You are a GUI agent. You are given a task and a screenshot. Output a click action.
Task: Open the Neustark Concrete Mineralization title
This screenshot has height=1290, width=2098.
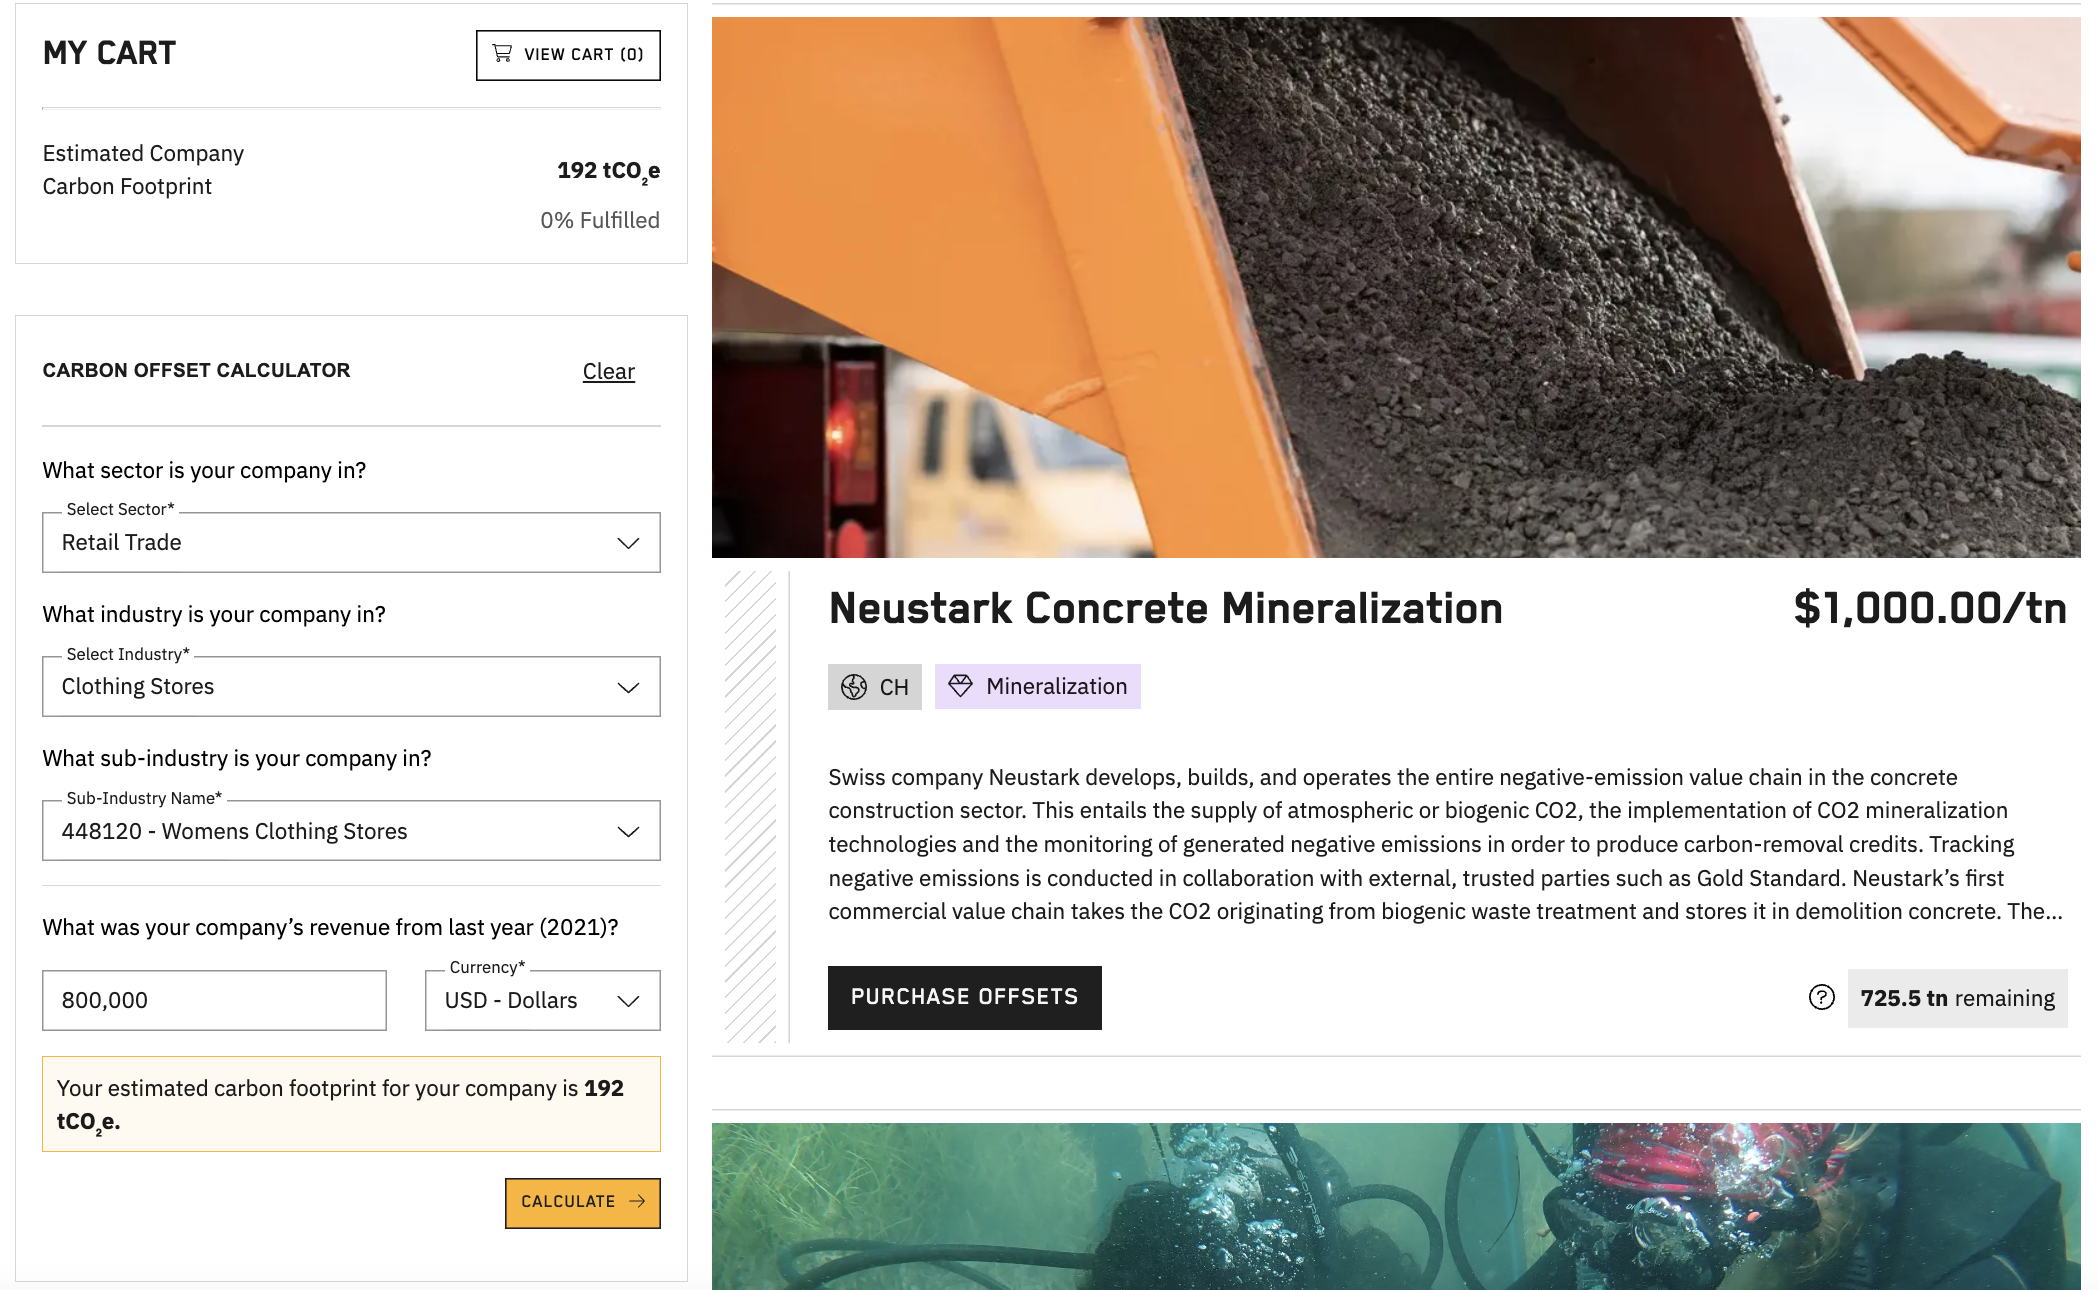(1165, 608)
